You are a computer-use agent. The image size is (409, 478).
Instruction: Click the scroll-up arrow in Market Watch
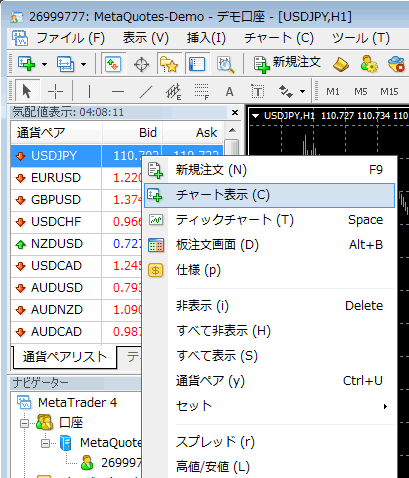[232, 130]
